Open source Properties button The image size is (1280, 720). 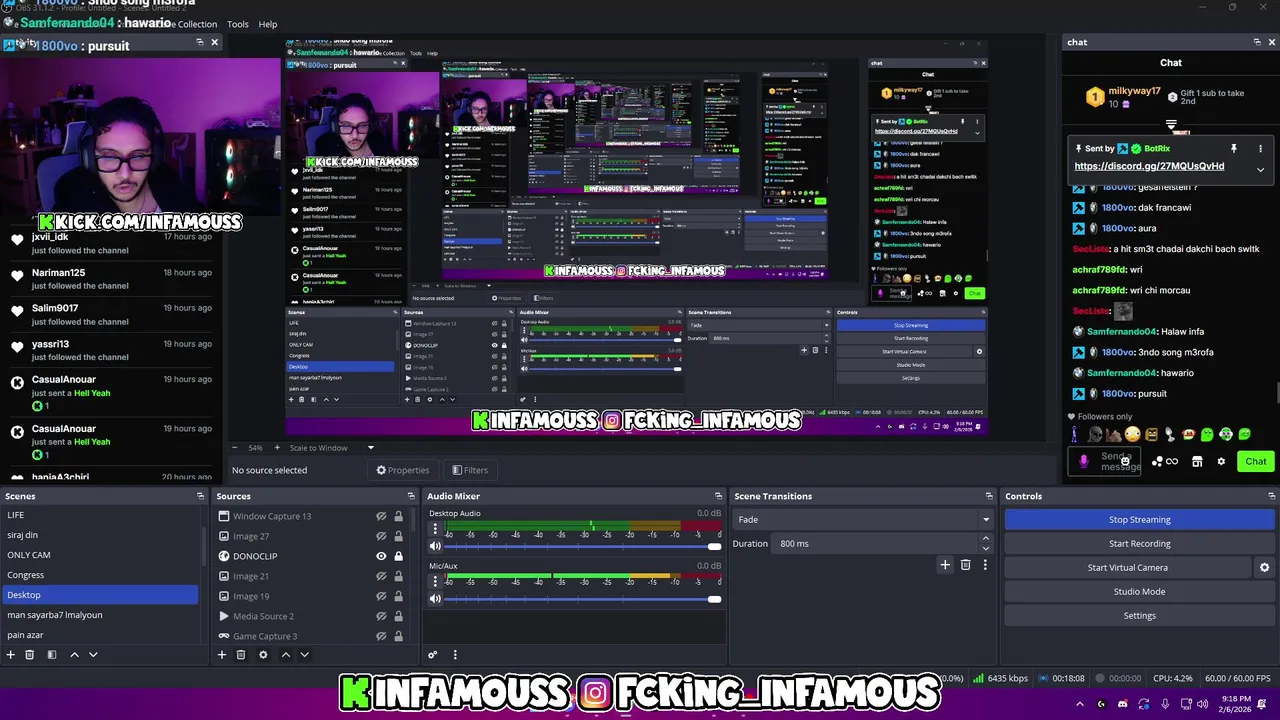pos(403,470)
